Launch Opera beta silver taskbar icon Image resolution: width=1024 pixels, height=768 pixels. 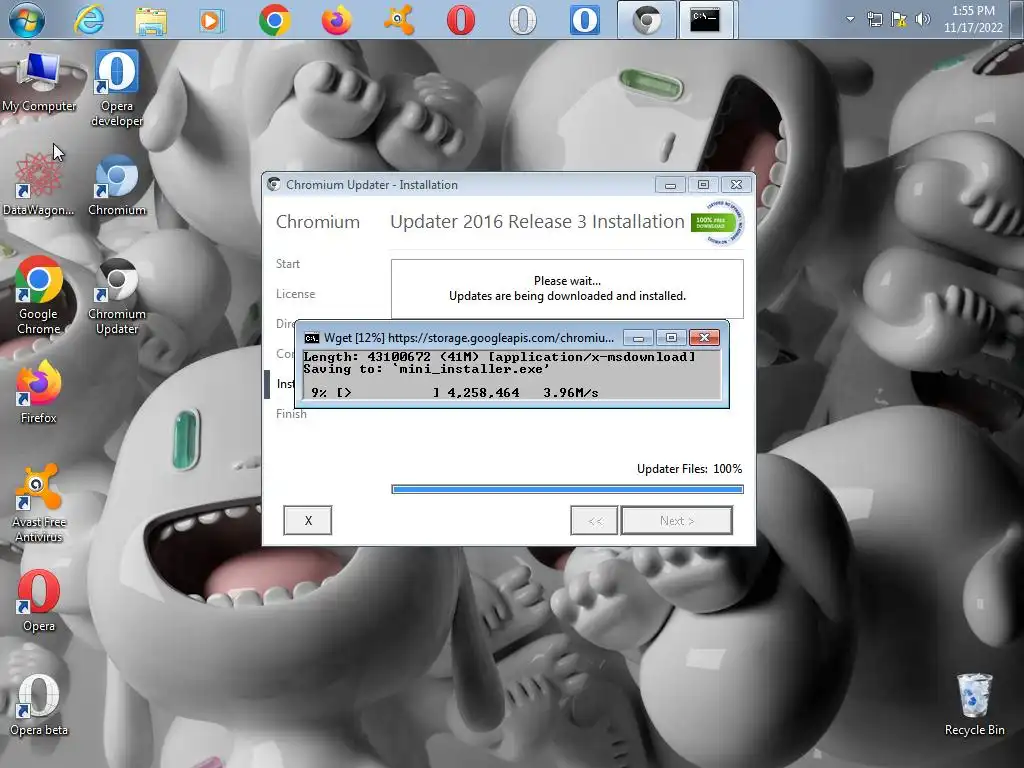click(x=522, y=20)
